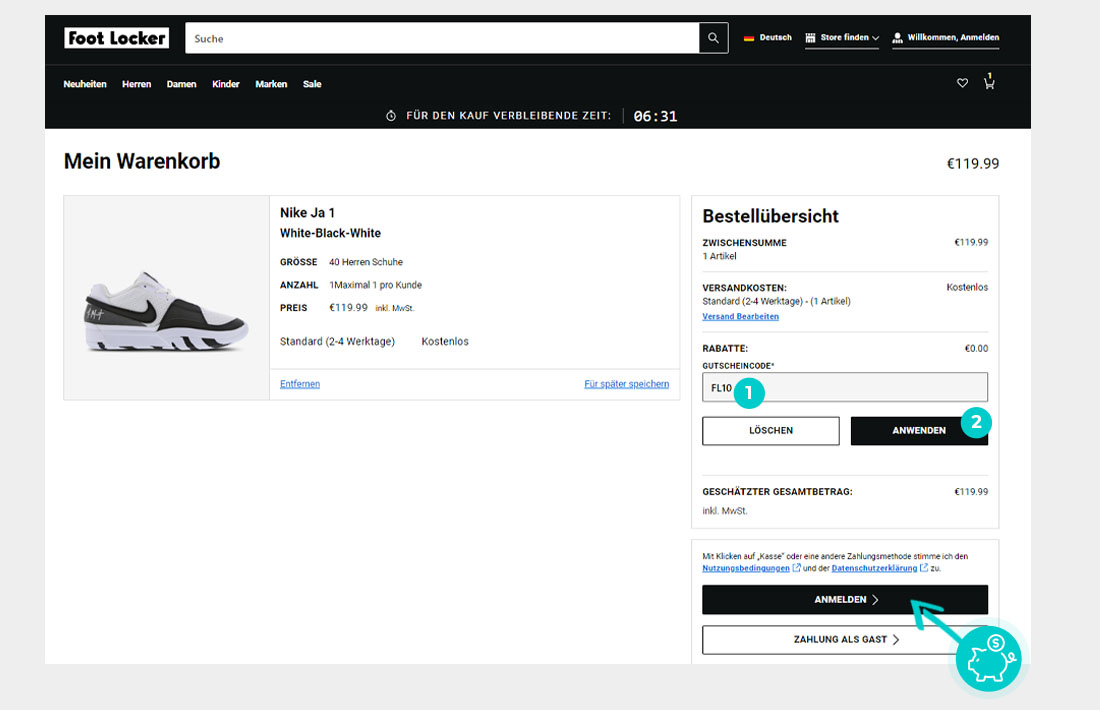Click the Nike Ja 1 product title
Viewport: 1100px width, 710px height.
click(x=307, y=213)
